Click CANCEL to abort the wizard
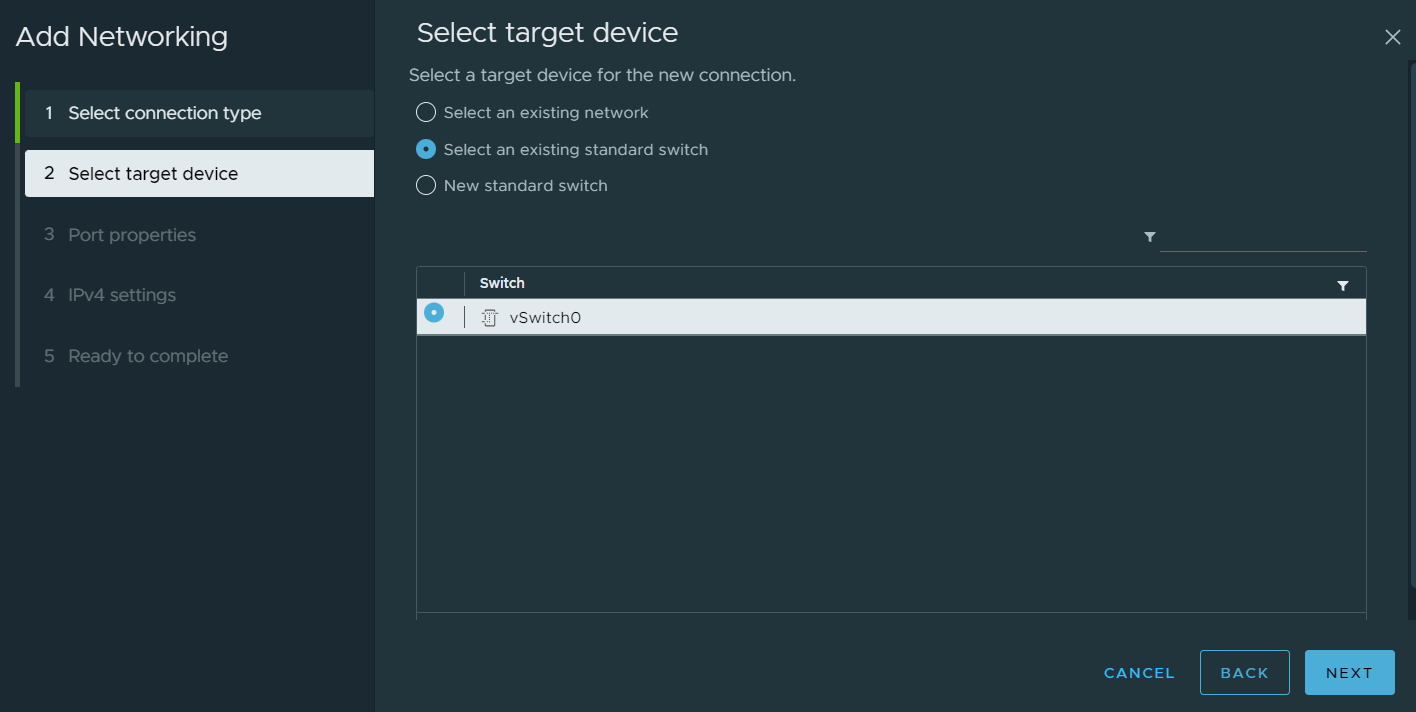 point(1138,672)
